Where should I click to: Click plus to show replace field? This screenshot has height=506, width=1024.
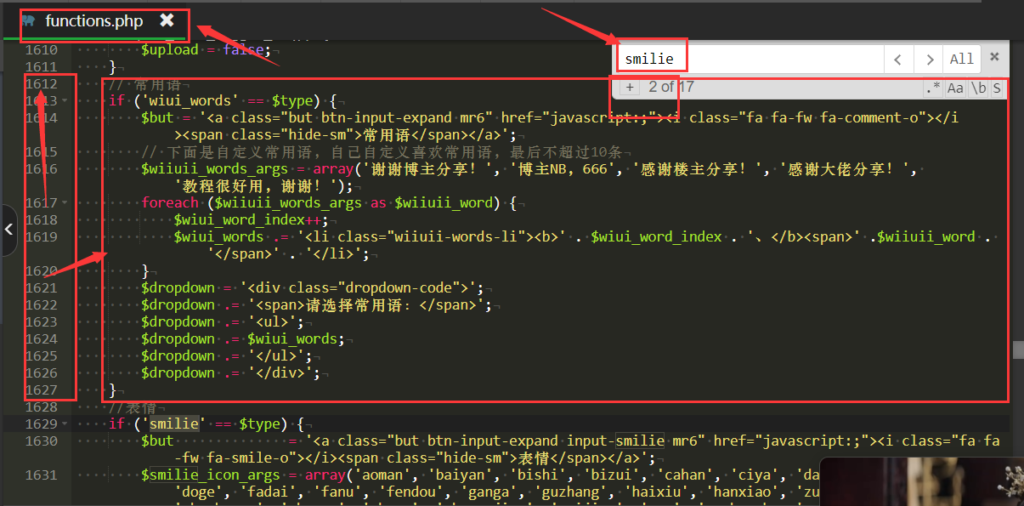[x=630, y=88]
